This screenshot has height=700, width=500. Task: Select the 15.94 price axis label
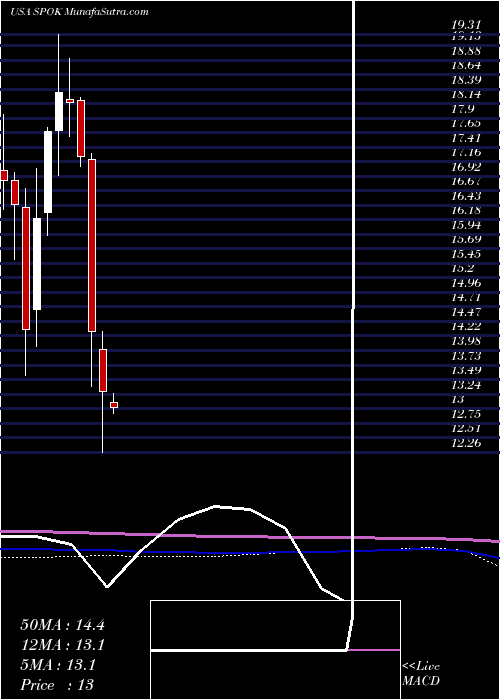click(466, 225)
